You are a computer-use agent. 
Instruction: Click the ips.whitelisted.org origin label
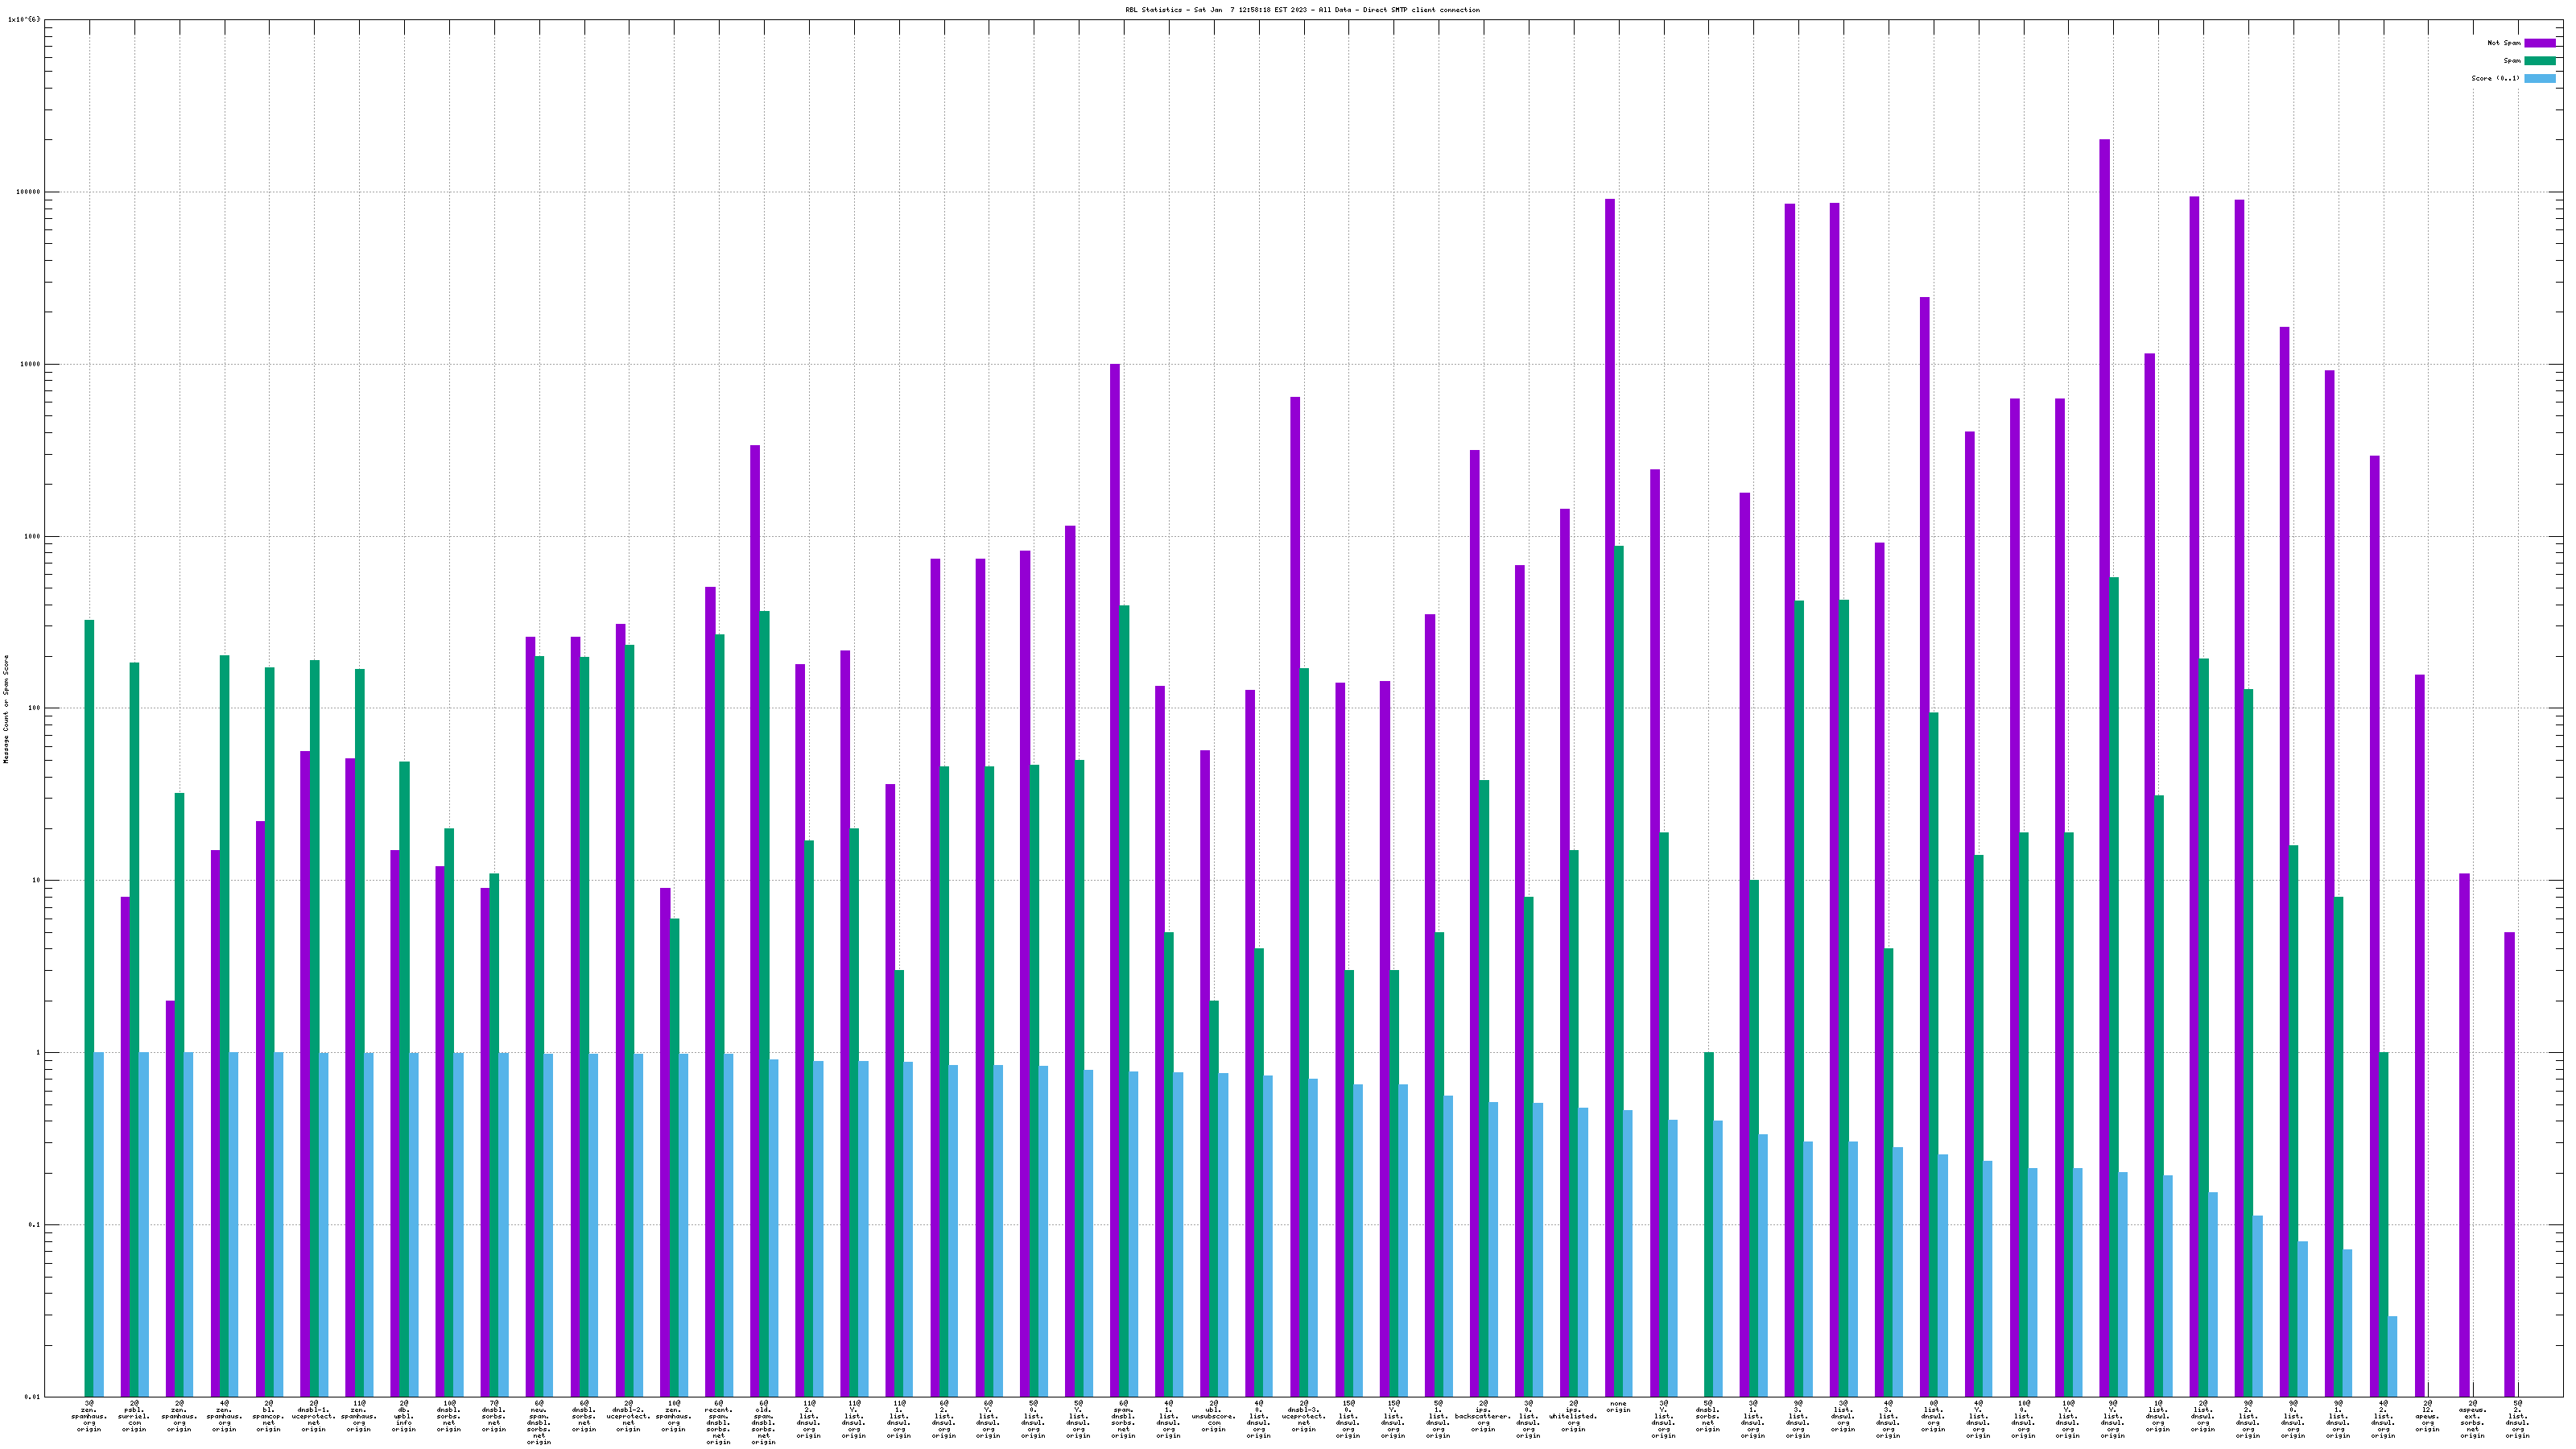1573,1417
